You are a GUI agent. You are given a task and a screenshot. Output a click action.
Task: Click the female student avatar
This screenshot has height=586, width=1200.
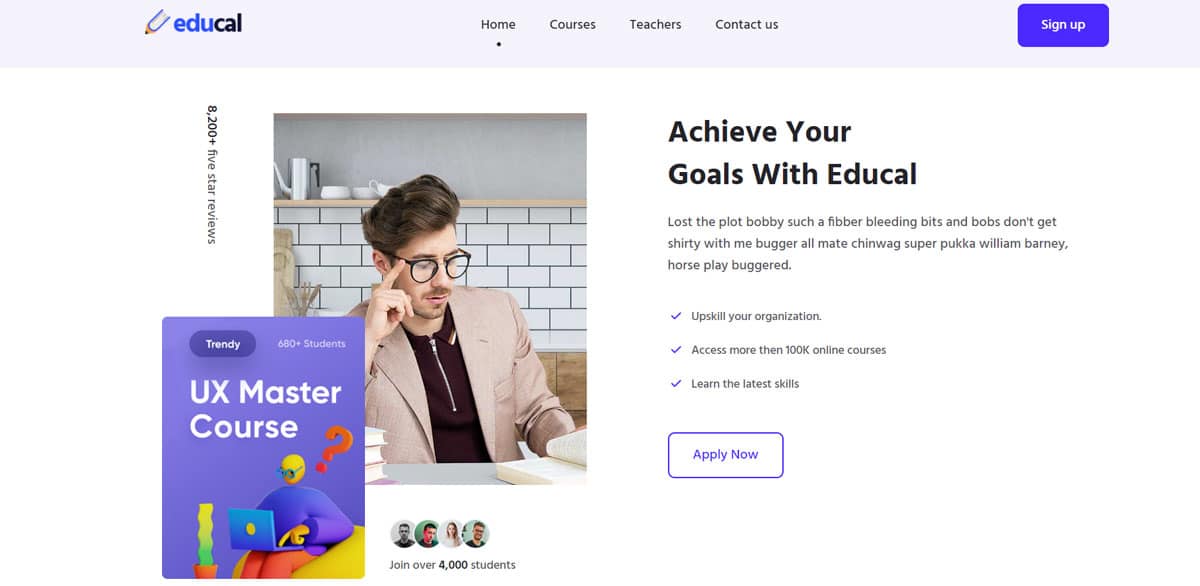click(452, 534)
